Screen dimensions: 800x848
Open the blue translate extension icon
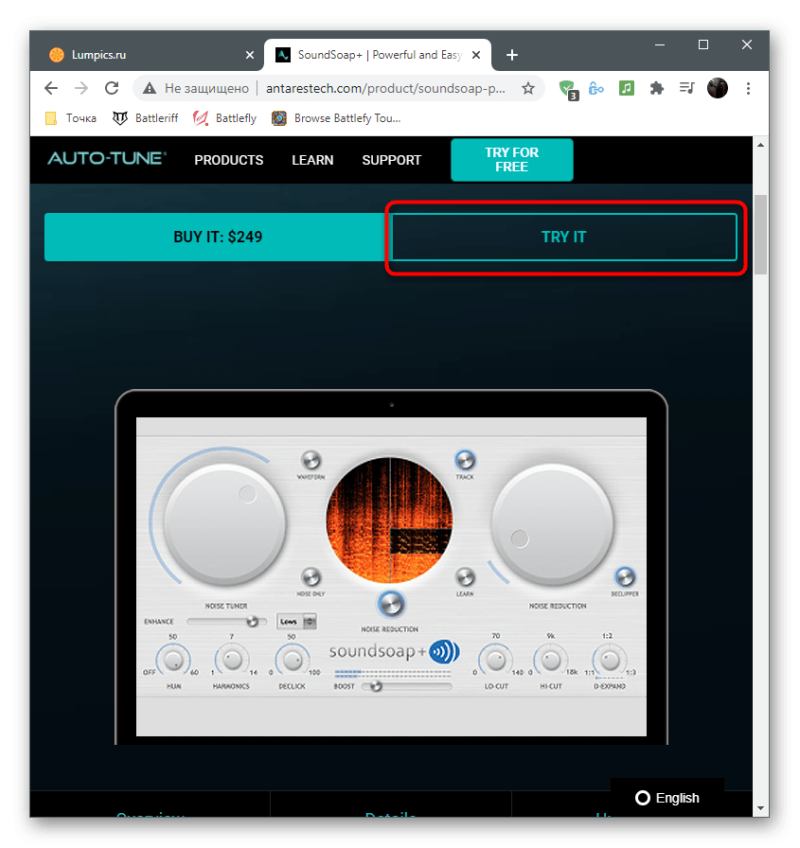tap(596, 88)
